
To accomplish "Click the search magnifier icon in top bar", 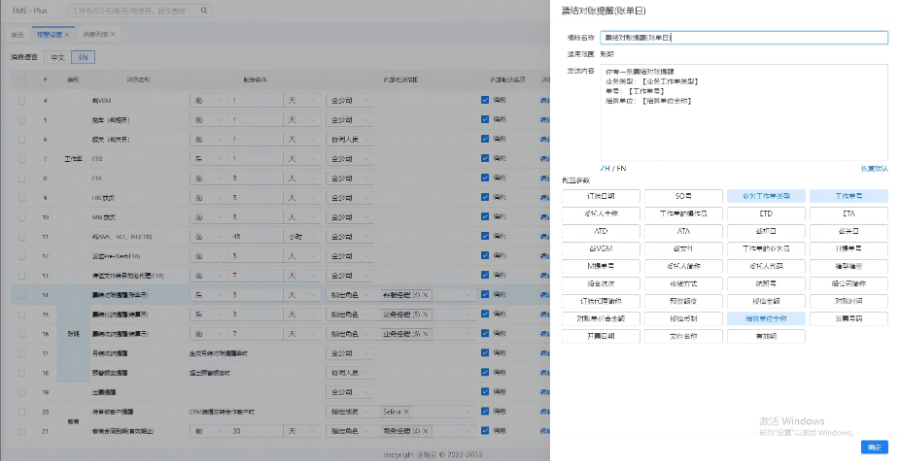I will pyautogui.click(x=205, y=11).
